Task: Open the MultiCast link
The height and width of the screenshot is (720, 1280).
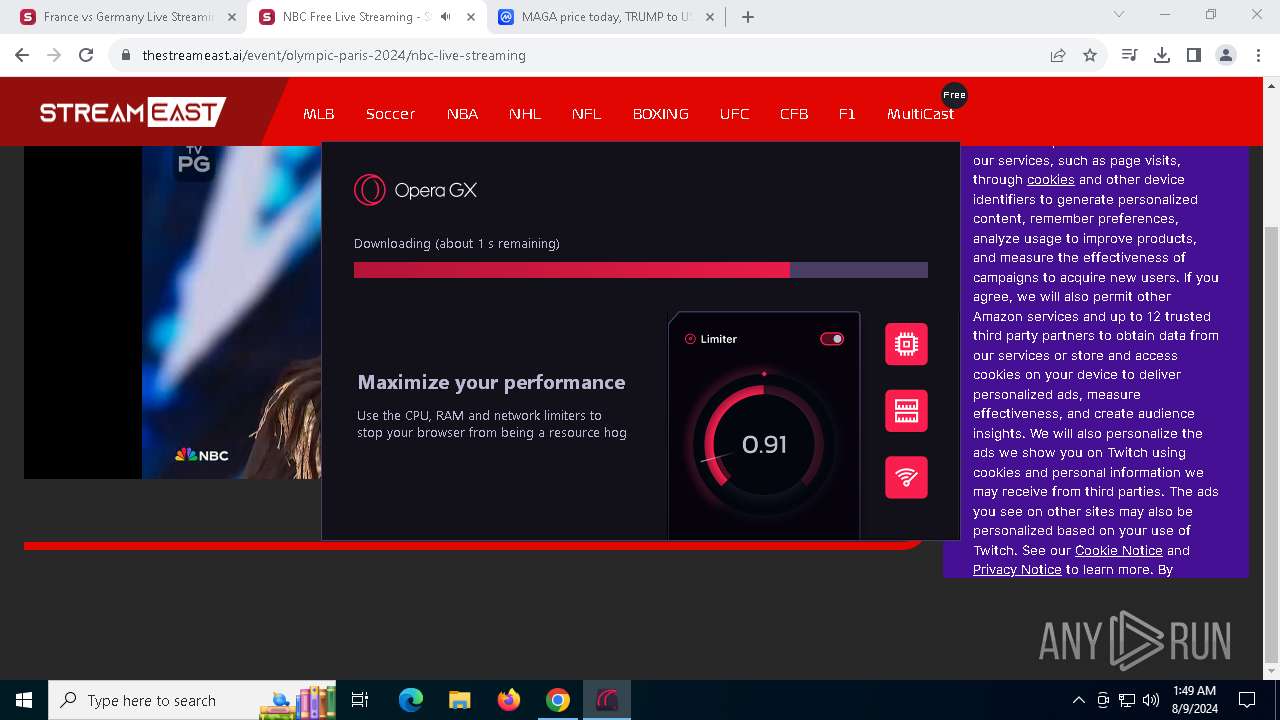Action: coord(920,114)
